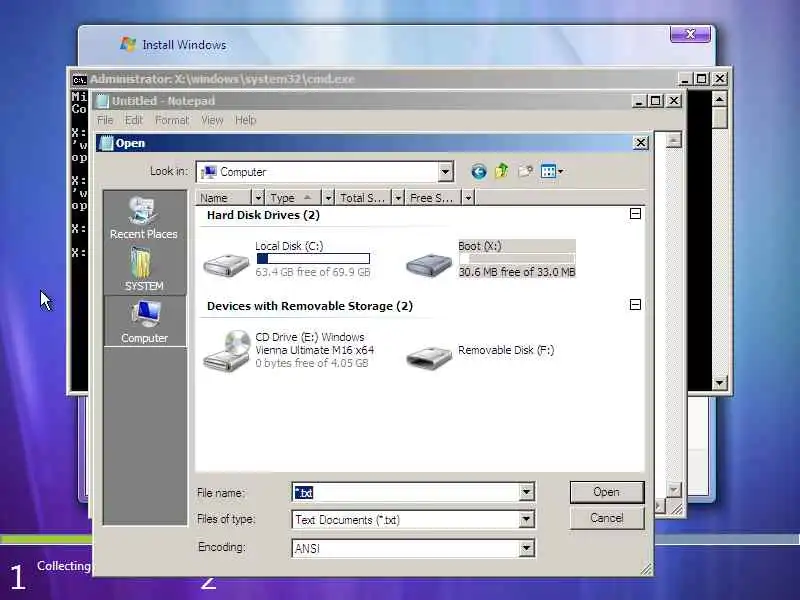This screenshot has height=600, width=800.
Task: Select the Boot (X:) drive icon
Action: (x=429, y=264)
